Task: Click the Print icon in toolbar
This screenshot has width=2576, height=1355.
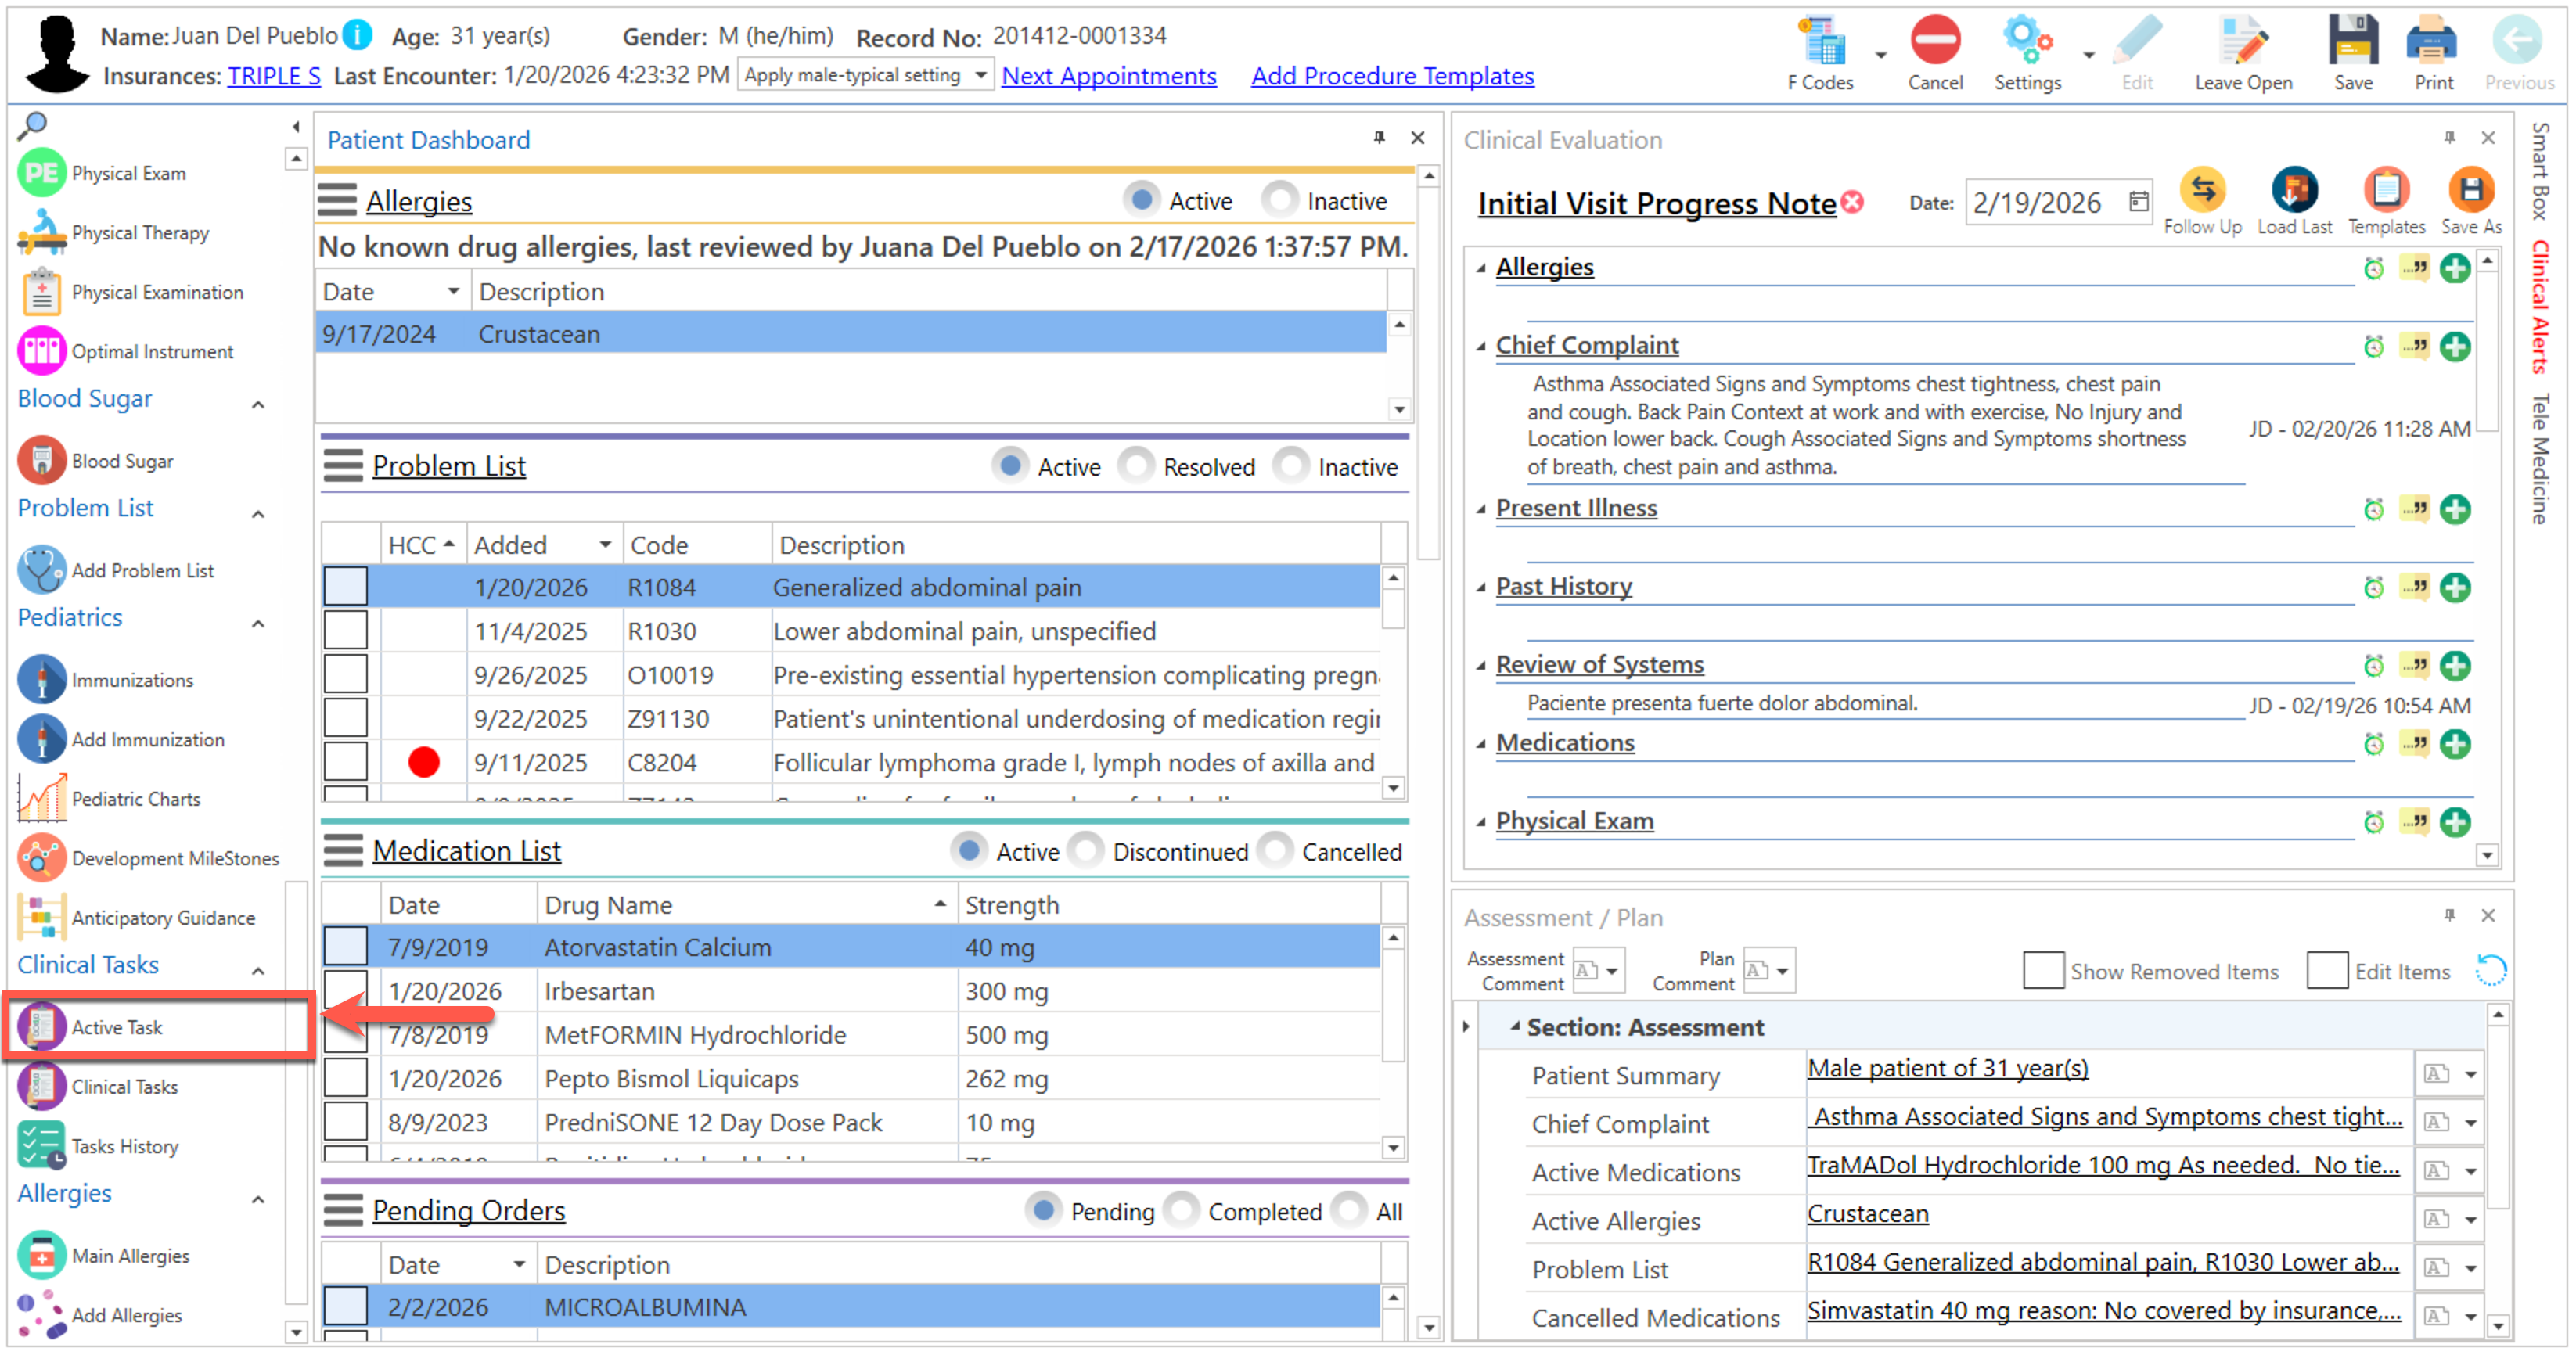Action: click(x=2432, y=44)
